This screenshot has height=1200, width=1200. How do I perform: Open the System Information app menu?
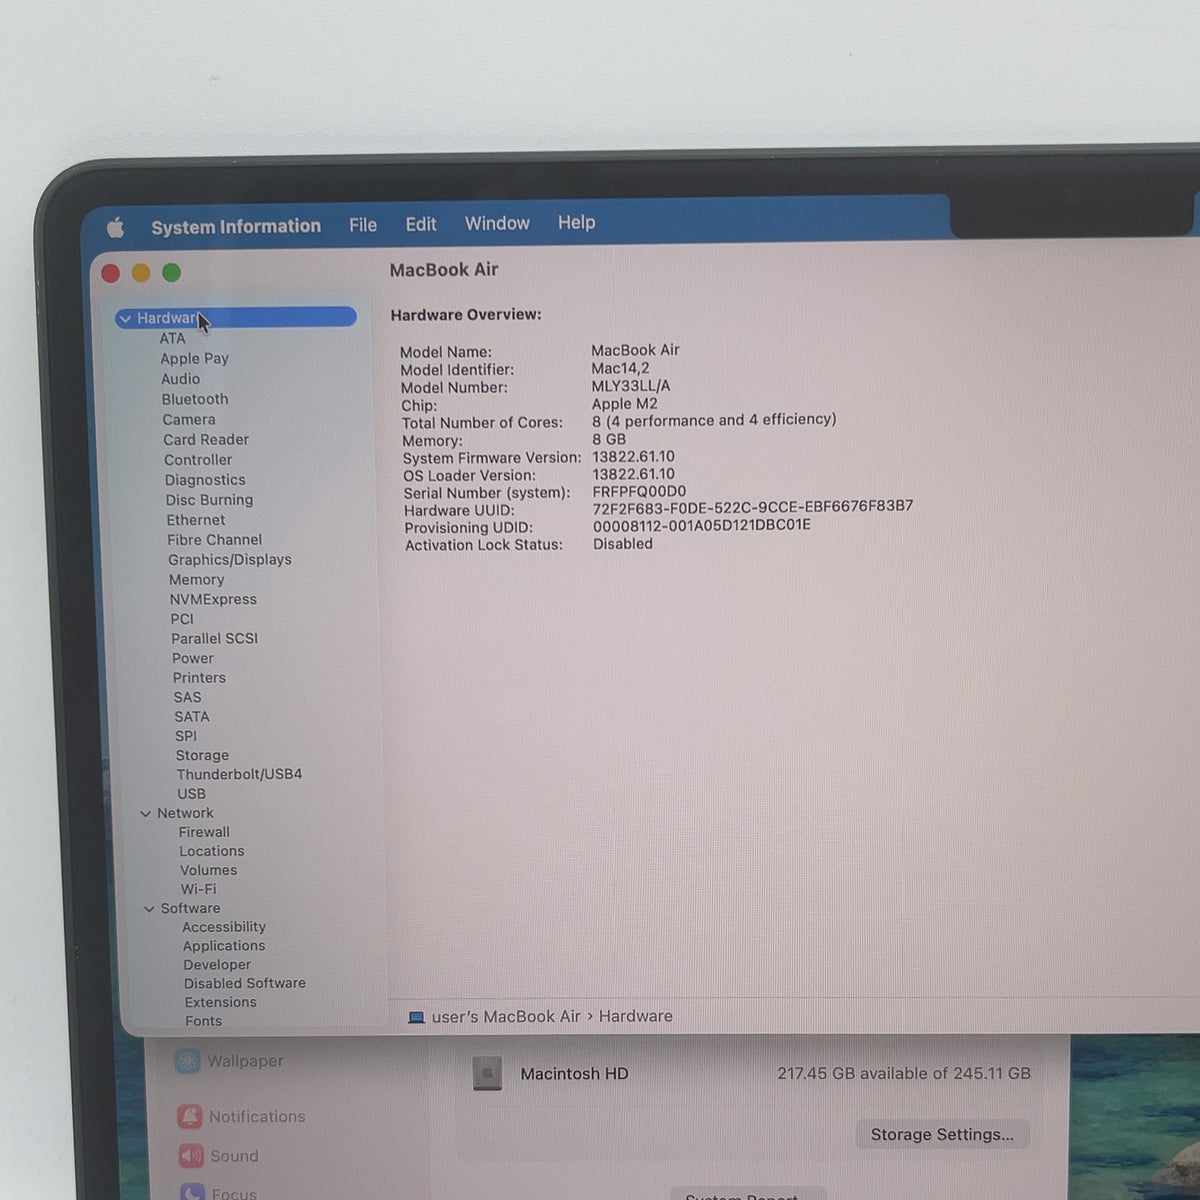(x=236, y=227)
